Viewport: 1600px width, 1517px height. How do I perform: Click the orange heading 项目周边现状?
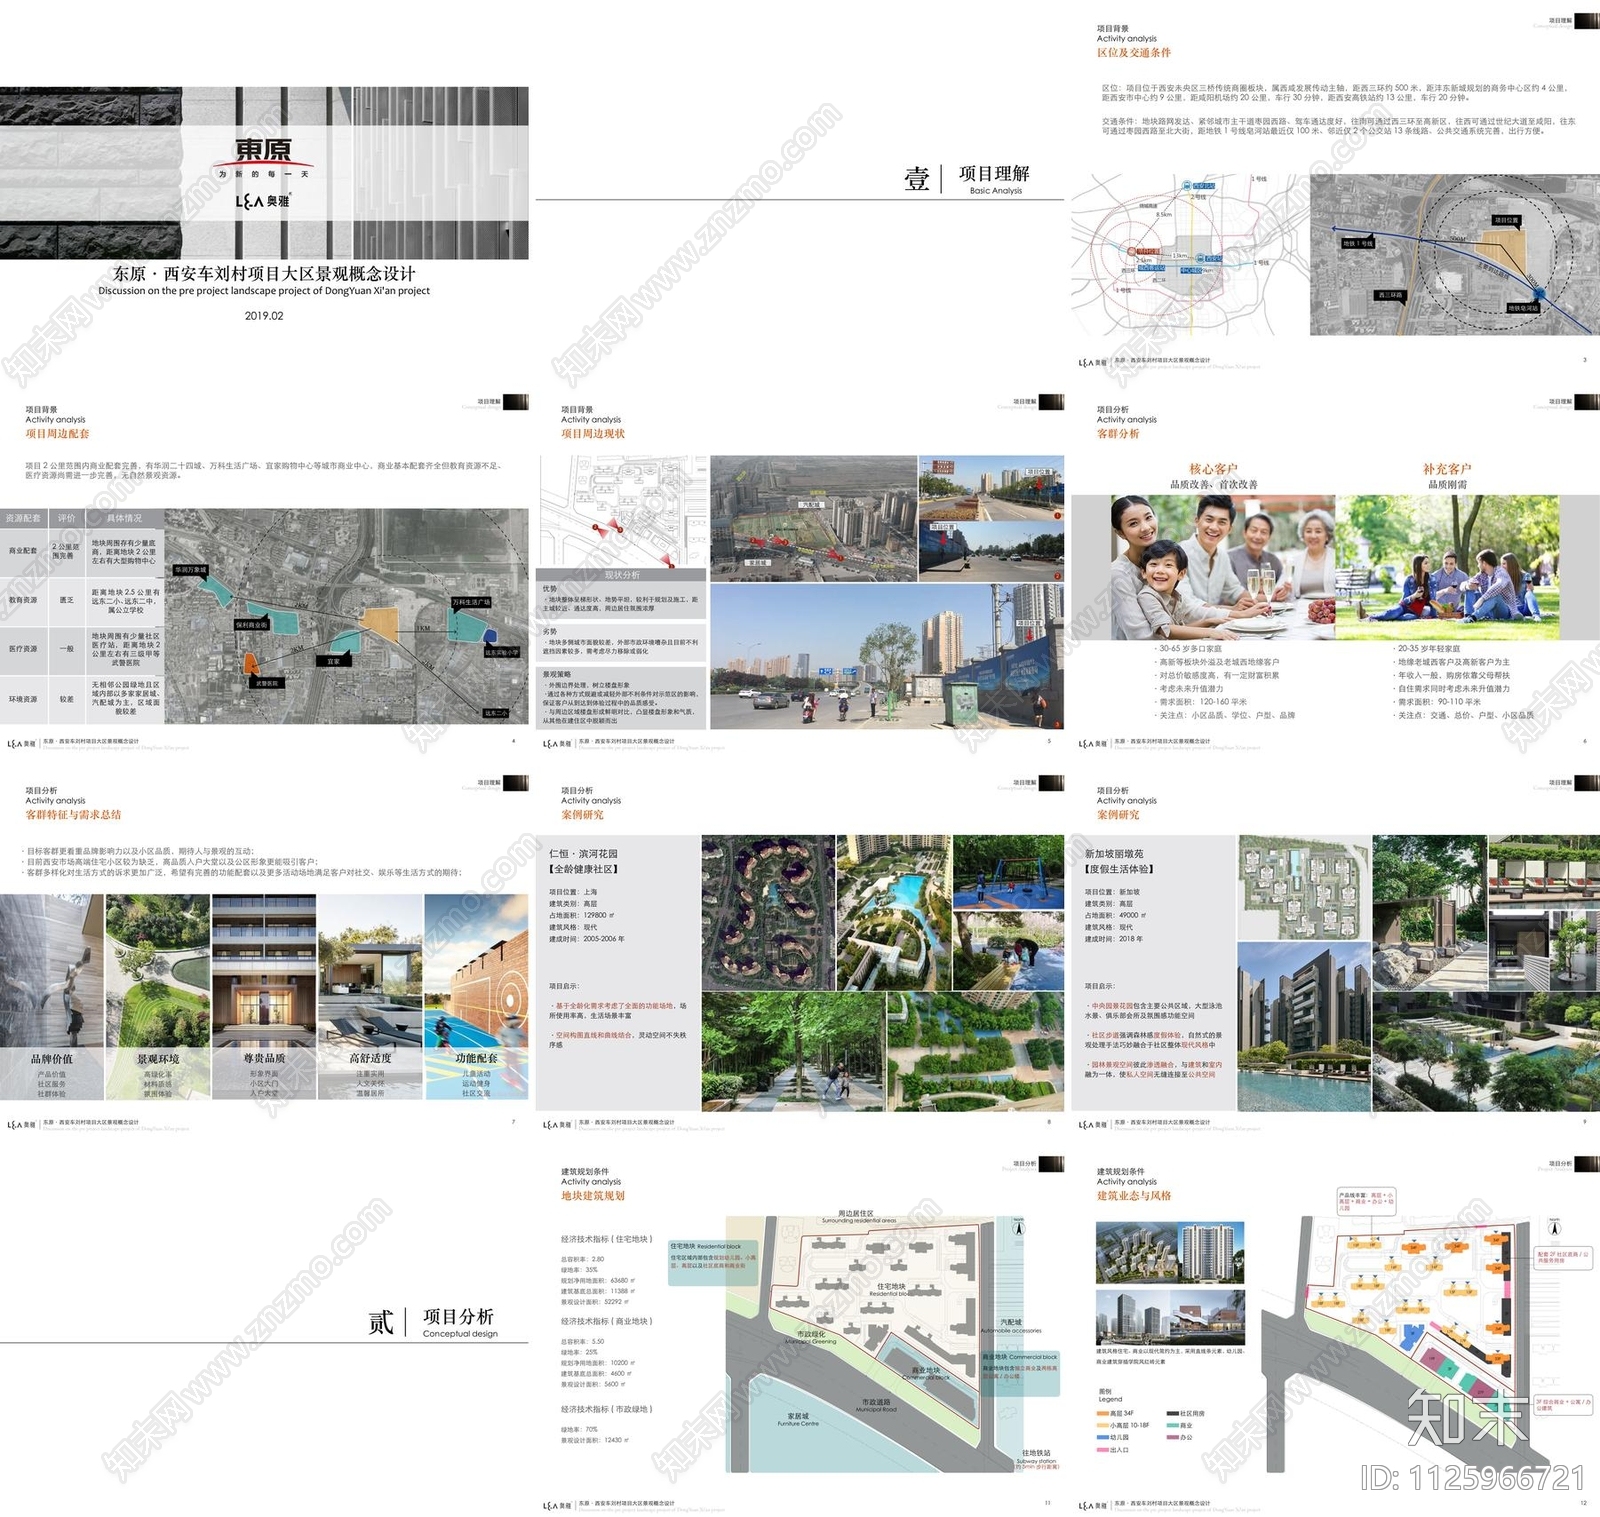(x=593, y=434)
